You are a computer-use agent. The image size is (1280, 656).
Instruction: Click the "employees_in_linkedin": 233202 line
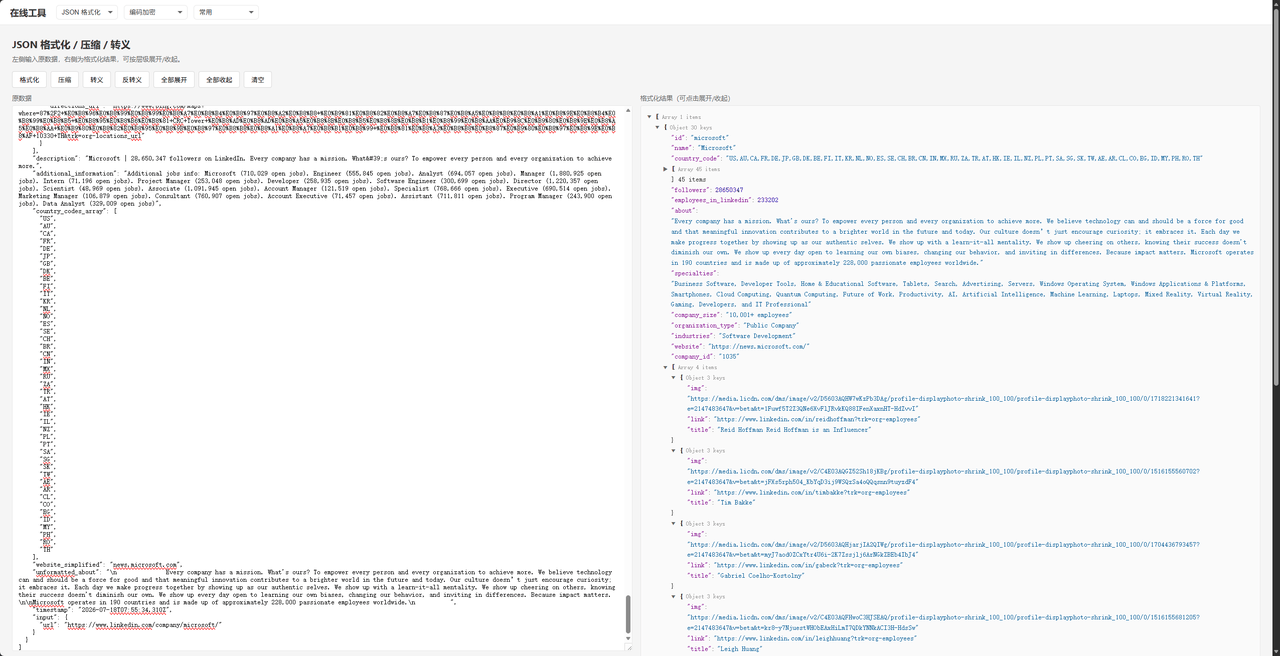(x=725, y=200)
